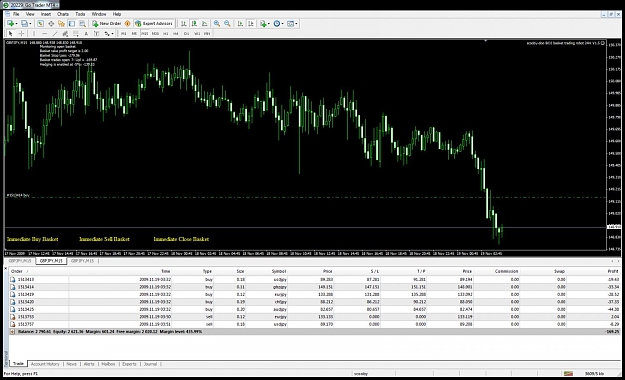Select the M15 timeframe button

tap(145, 33)
